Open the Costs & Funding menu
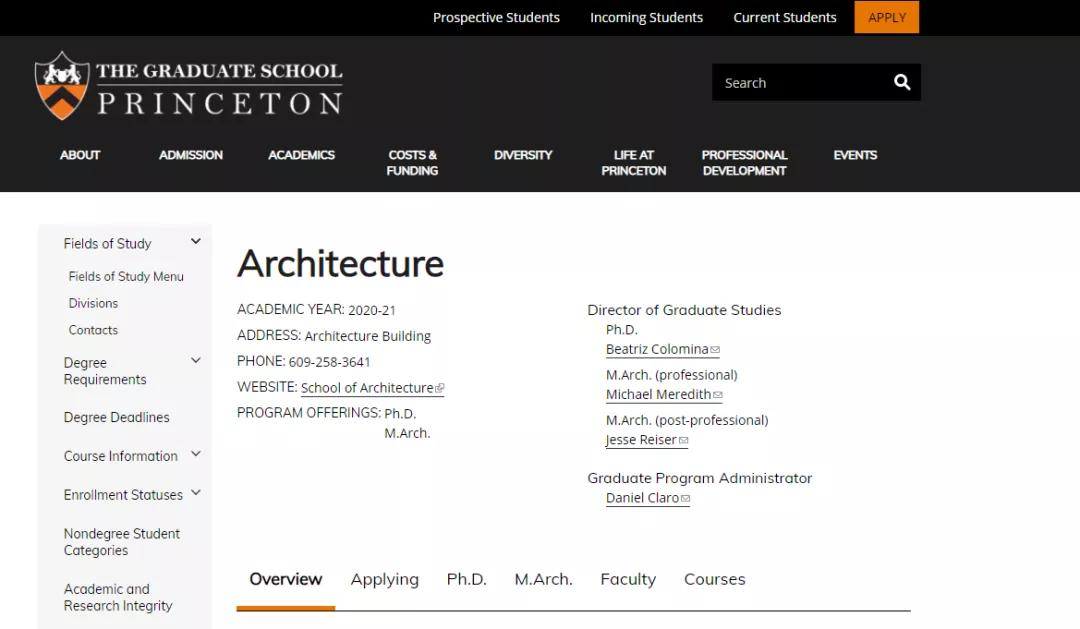The width and height of the screenshot is (1080, 629). [x=412, y=162]
